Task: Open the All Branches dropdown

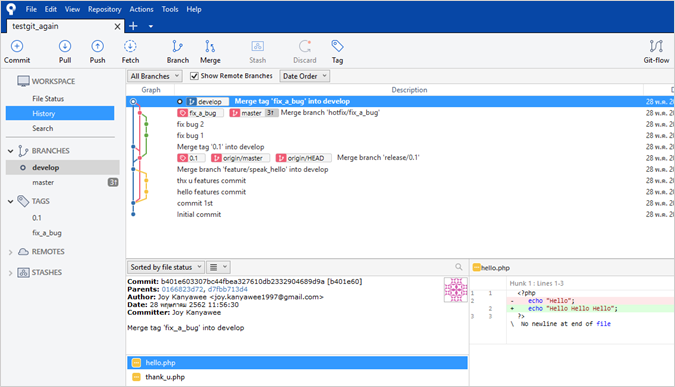Action: (x=155, y=76)
